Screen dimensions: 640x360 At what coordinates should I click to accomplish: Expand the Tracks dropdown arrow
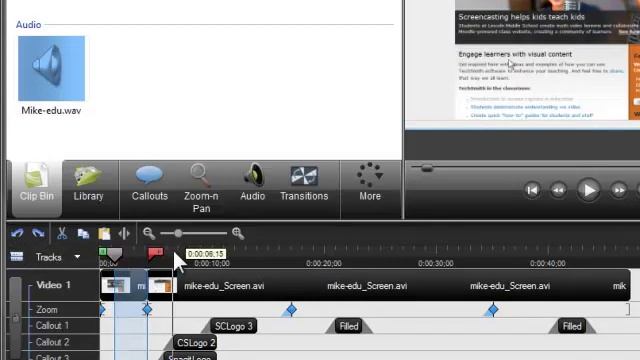click(77, 257)
